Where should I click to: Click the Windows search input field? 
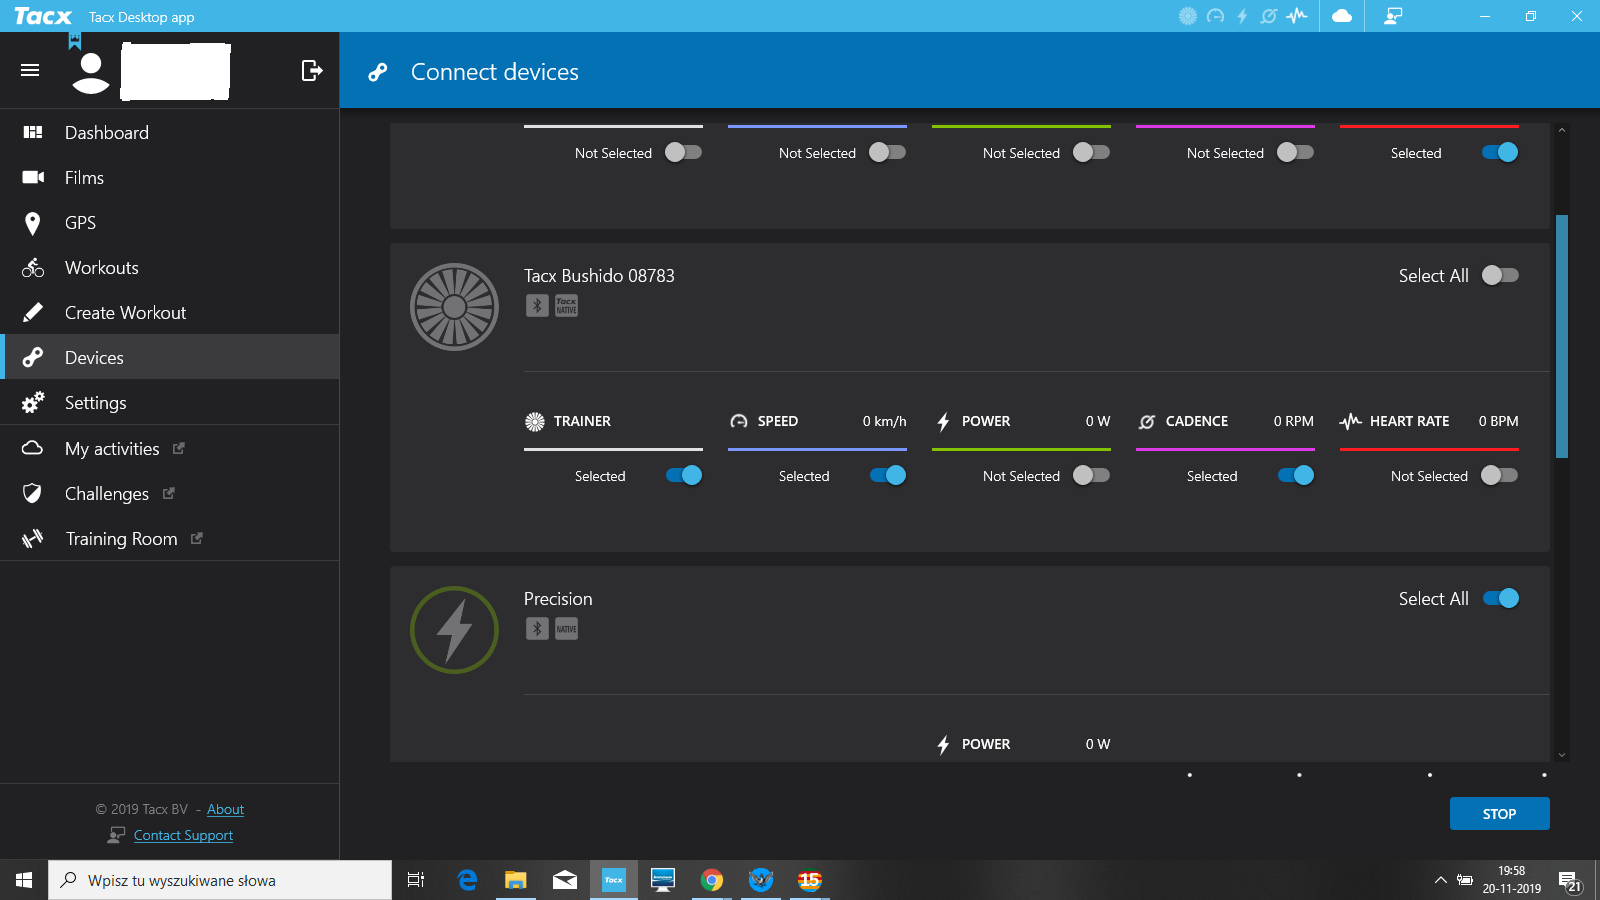point(220,880)
